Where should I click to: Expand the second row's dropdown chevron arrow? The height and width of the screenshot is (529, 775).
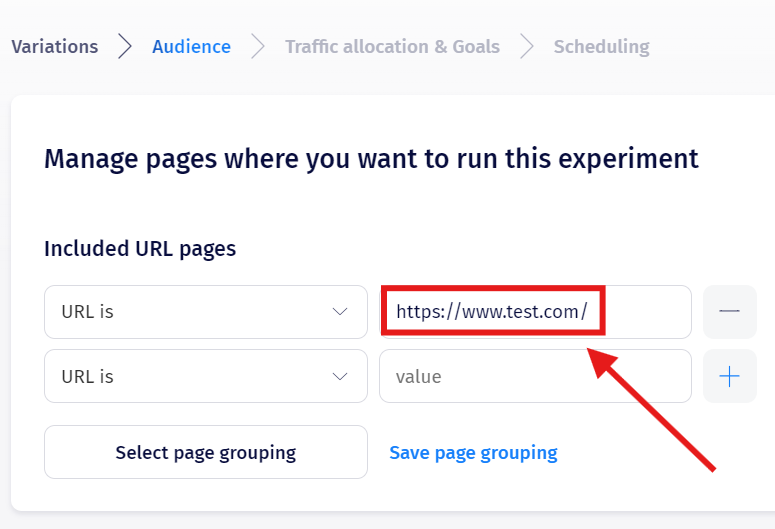(x=340, y=377)
